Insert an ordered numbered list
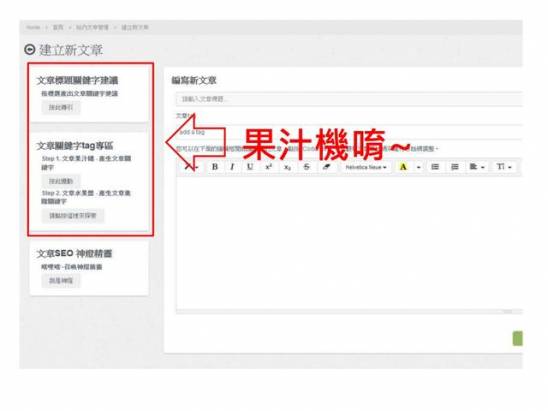Image resolution: width=548 pixels, height=411 pixels. [455, 167]
